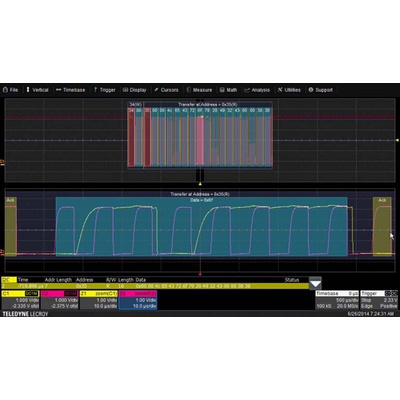Click the decode table down-arrow button
The image size is (400, 400).
point(315,284)
